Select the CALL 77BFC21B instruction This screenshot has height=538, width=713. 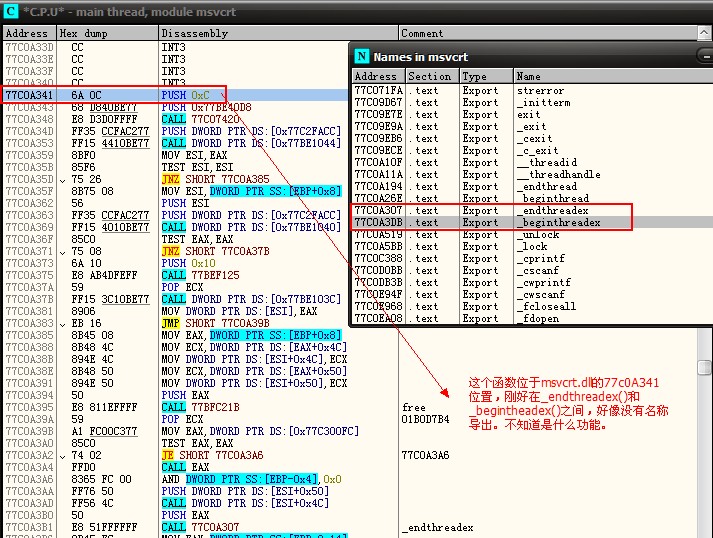point(201,407)
